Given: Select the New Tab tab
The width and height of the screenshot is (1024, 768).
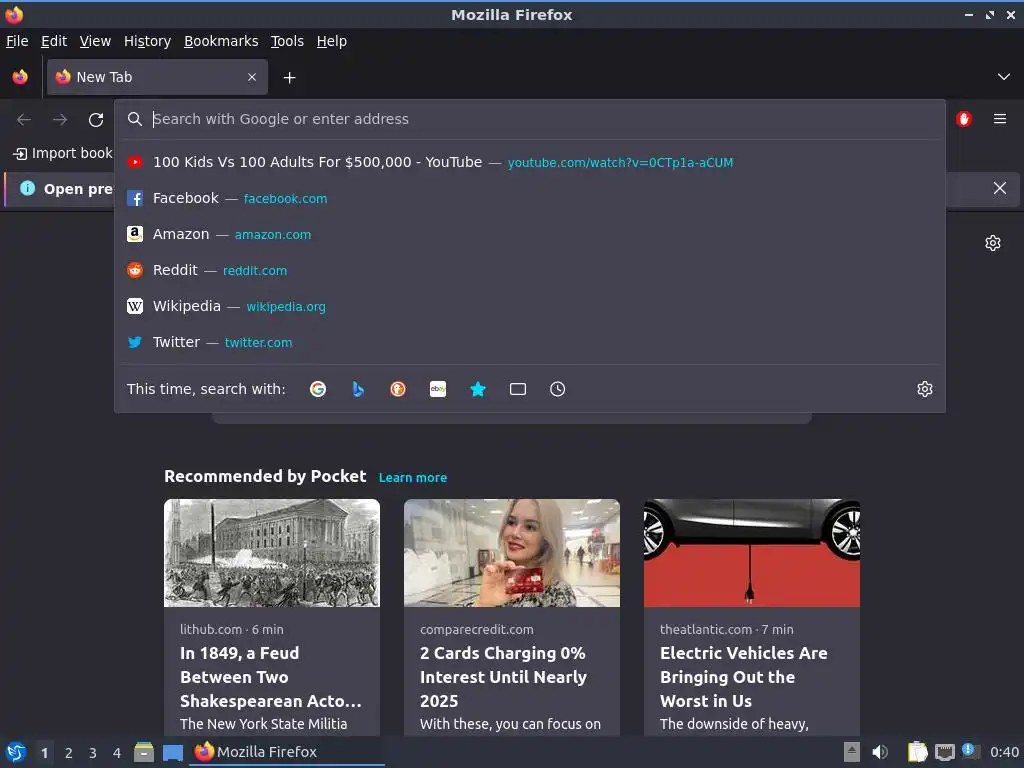Looking at the screenshot, I should click(157, 77).
